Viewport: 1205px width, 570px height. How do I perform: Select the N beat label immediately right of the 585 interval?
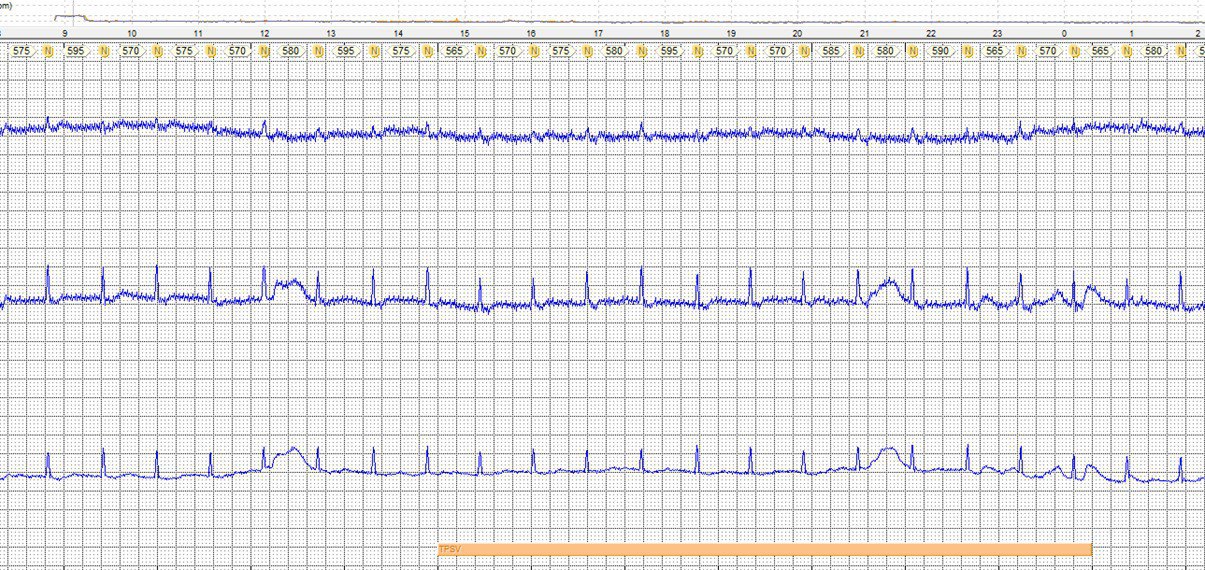point(858,50)
